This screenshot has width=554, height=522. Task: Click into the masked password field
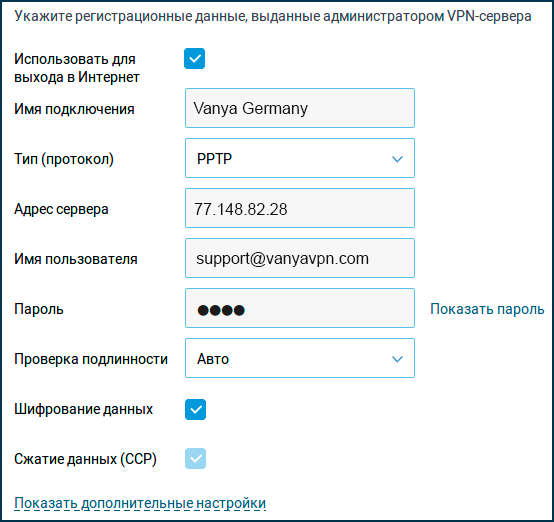(300, 308)
